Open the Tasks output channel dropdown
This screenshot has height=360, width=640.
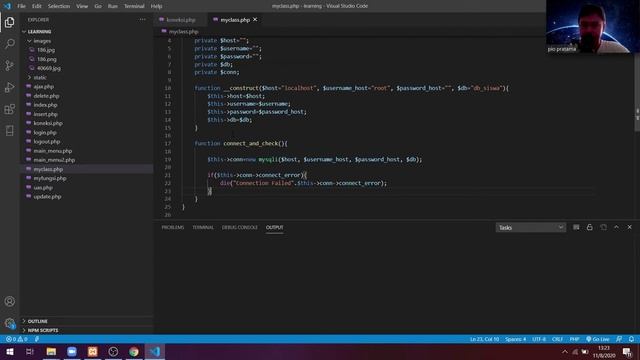(531, 227)
